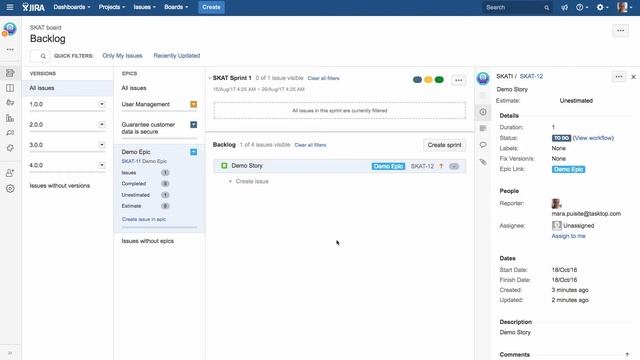Open the issue detail ellipsis menu
The height and width of the screenshot is (360, 640).
coord(619,77)
